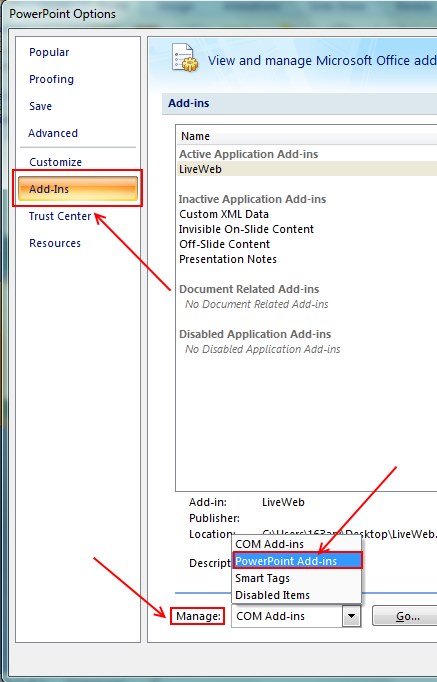The height and width of the screenshot is (682, 437).
Task: Open the Advanced options category
Action: pos(53,133)
